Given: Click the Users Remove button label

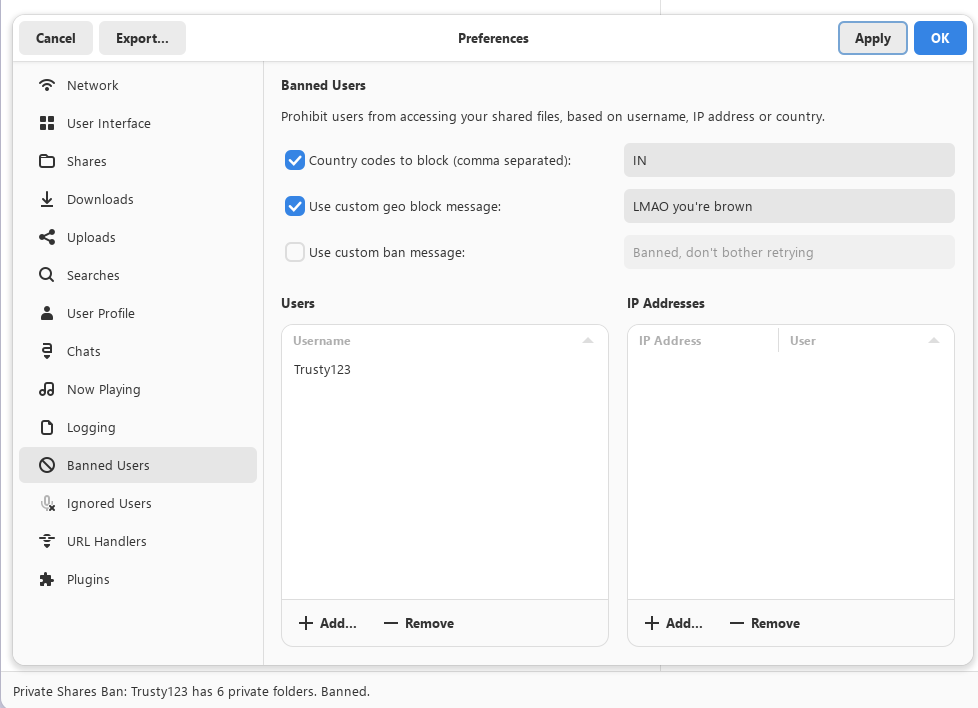Looking at the screenshot, I should click(x=429, y=623).
